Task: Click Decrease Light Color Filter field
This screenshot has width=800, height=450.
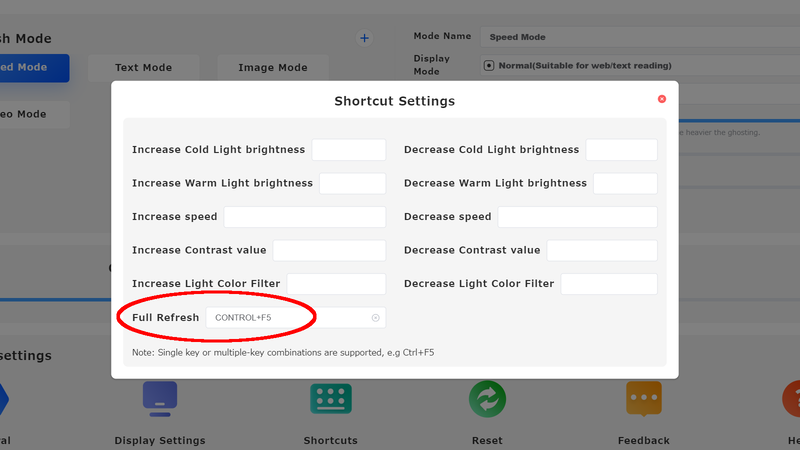Action: pyautogui.click(x=609, y=284)
